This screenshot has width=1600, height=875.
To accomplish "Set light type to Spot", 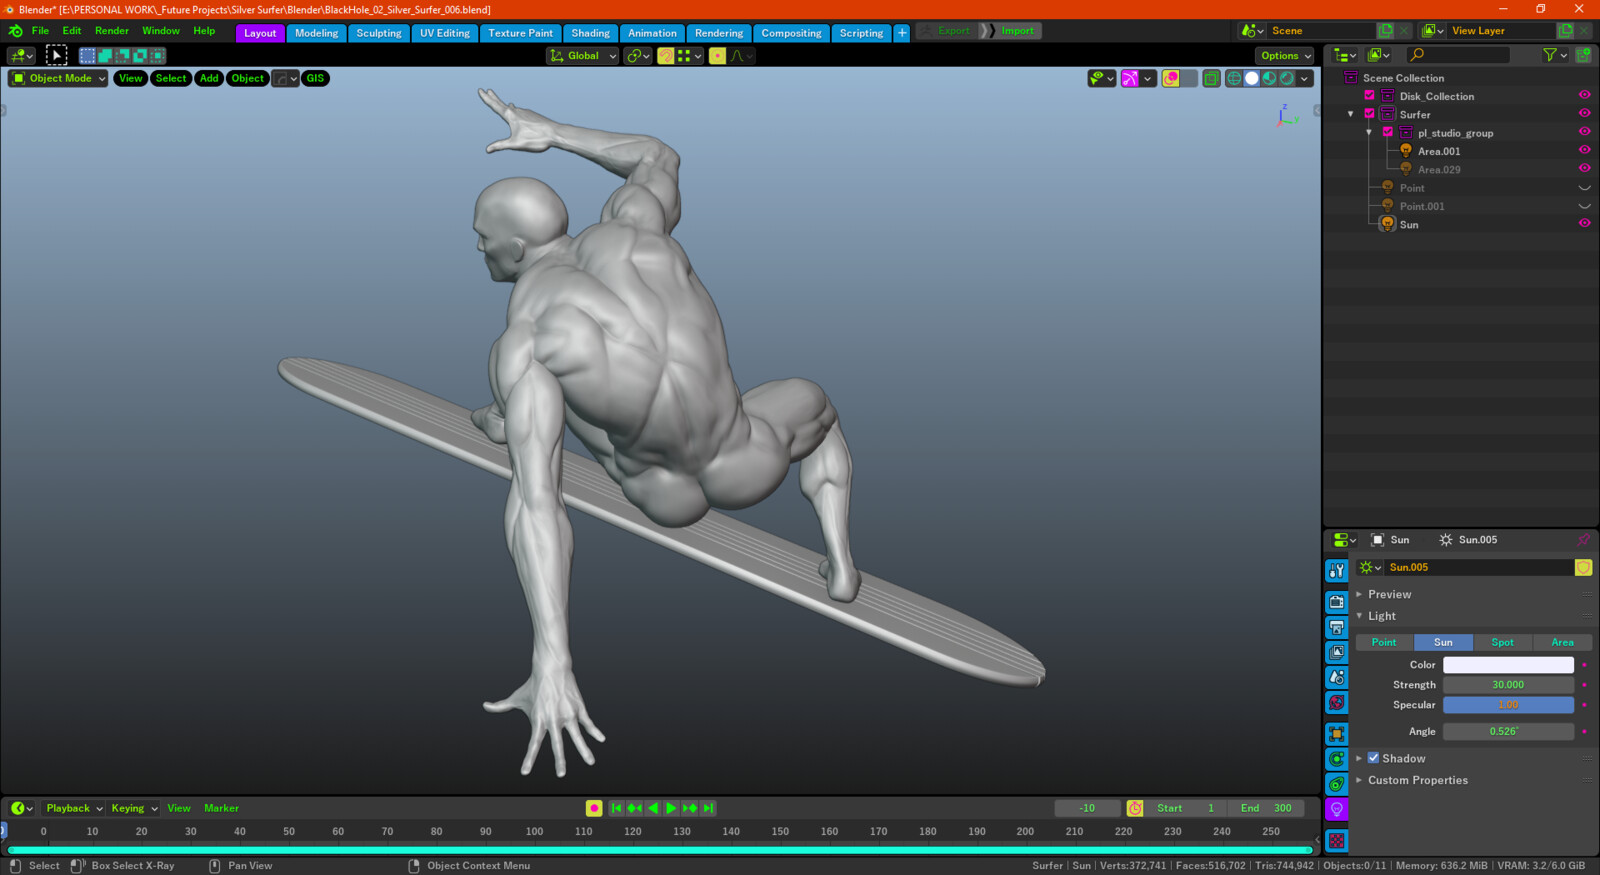I will point(1502,642).
